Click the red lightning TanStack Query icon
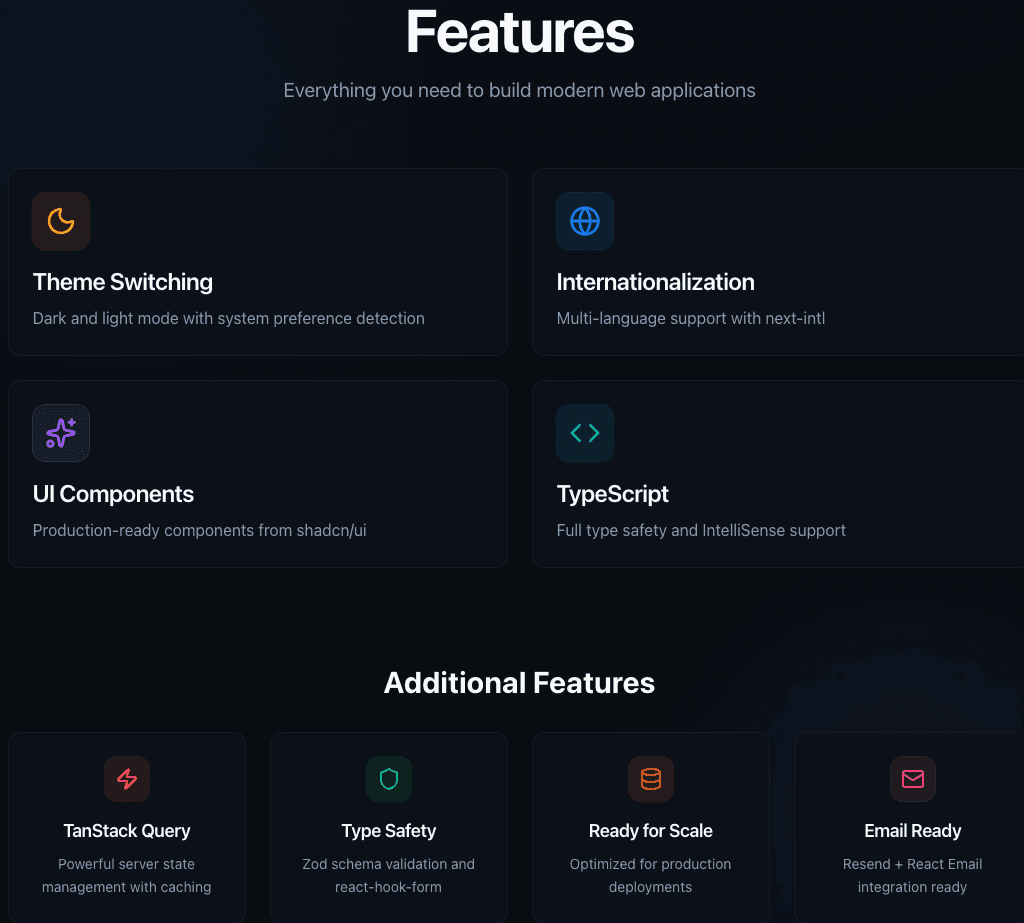Viewport: 1024px width, 923px height. [127, 779]
